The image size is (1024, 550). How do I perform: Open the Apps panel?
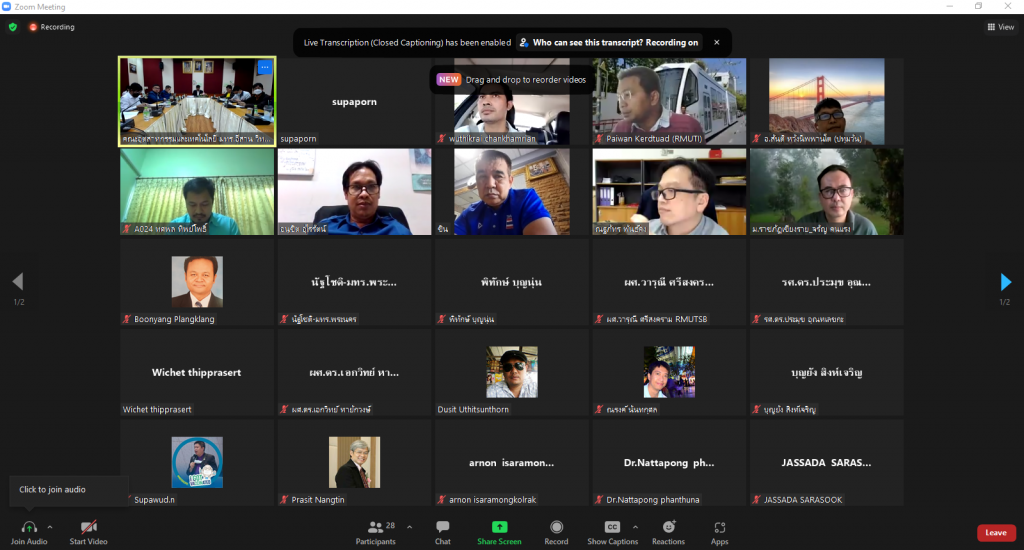pyautogui.click(x=719, y=527)
